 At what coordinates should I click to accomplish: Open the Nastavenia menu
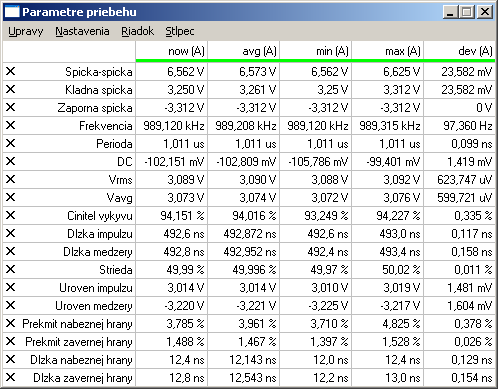pos(82,31)
